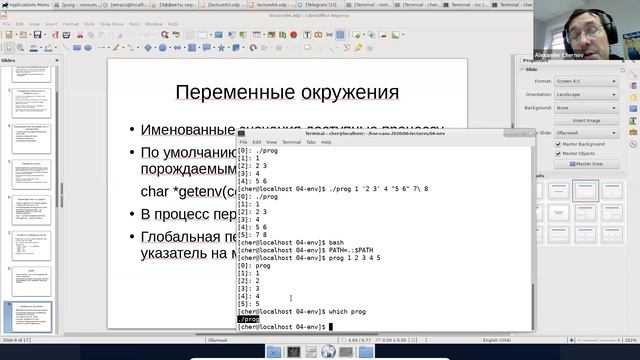The image size is (640, 360).
Task: Click the Zoom & Pan tool icon
Action: (20, 48)
